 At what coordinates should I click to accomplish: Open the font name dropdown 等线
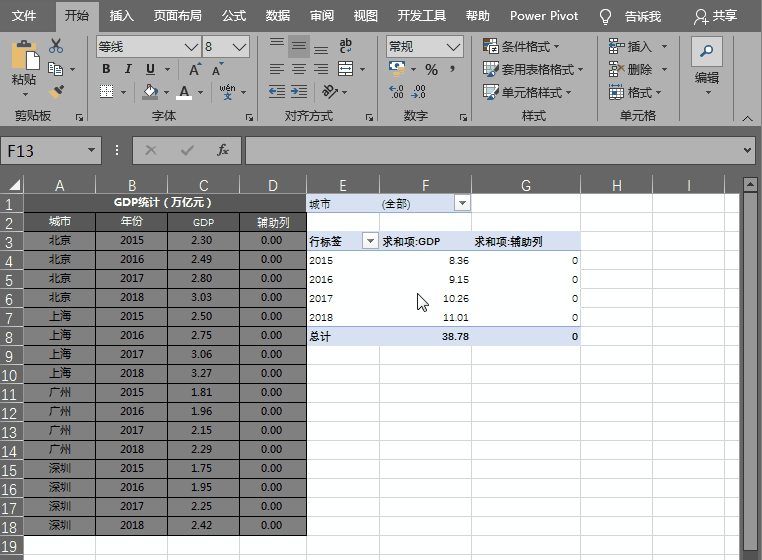(191, 47)
